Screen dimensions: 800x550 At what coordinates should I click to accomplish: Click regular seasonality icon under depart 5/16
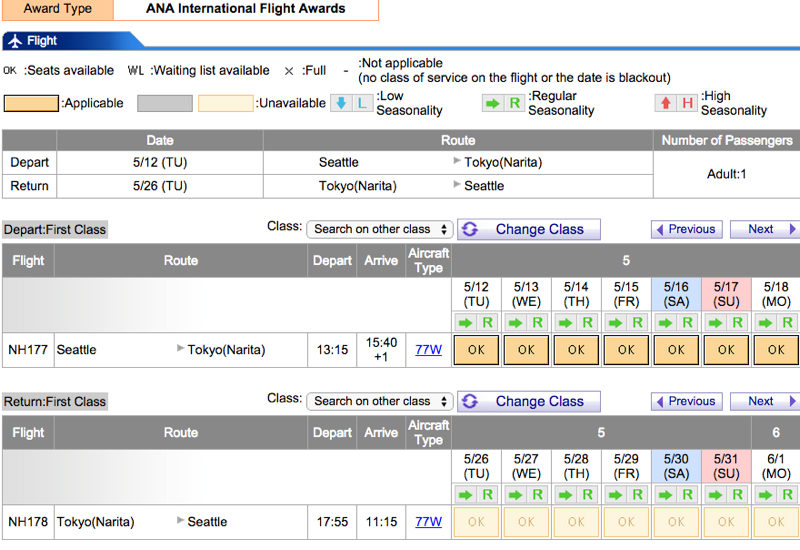(x=676, y=322)
